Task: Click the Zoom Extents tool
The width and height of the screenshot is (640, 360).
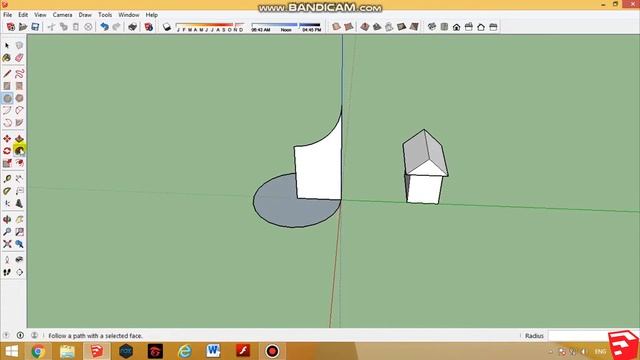Action: click(7, 244)
